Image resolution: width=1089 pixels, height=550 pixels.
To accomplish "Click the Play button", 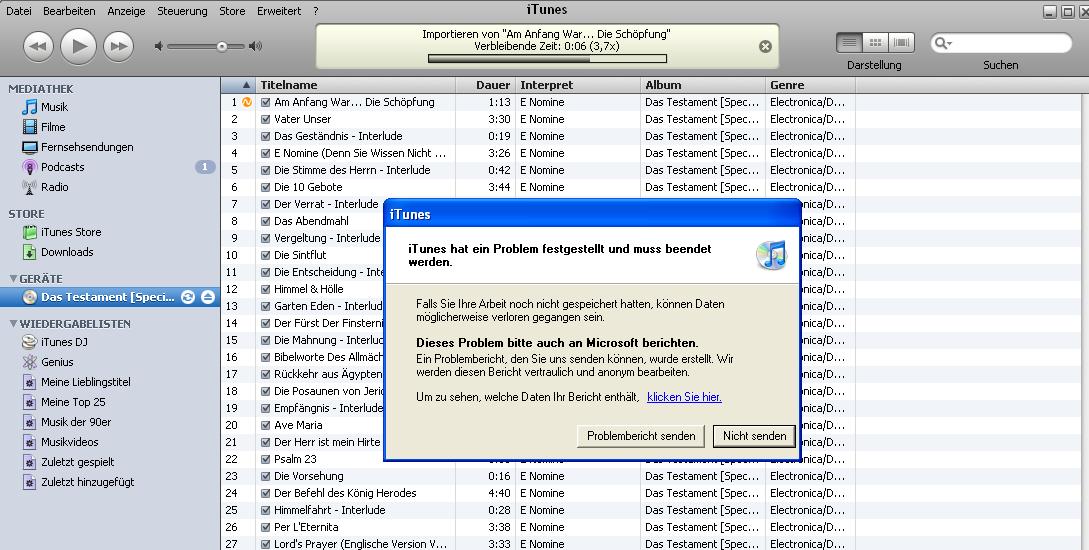I will (78, 46).
